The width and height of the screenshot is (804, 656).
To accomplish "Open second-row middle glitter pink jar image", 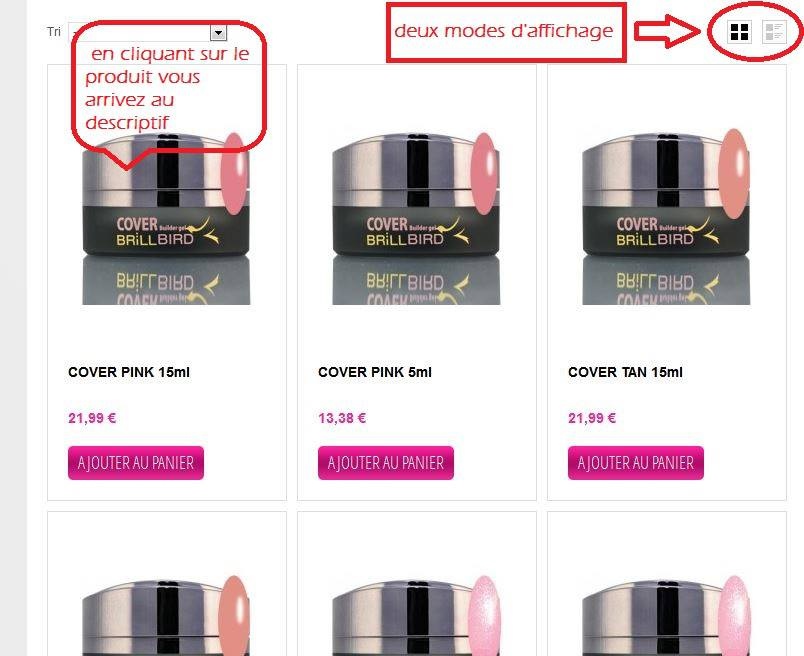I will tap(416, 615).
